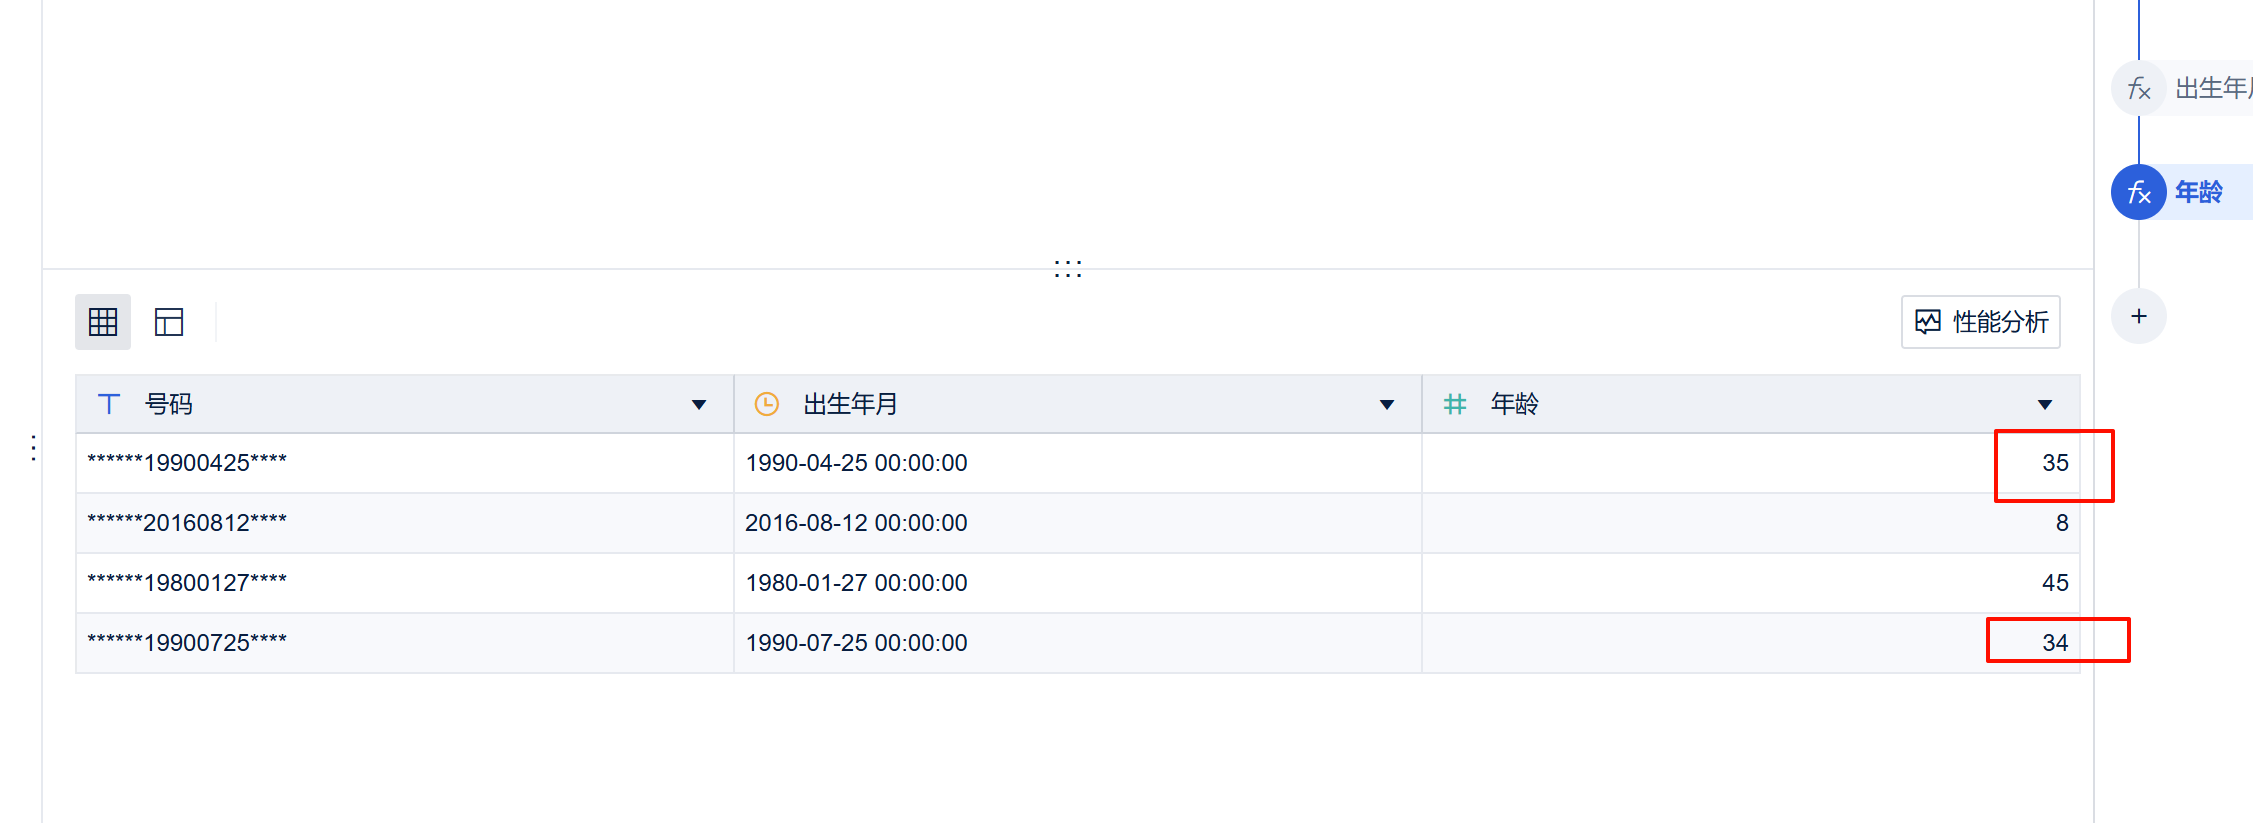This screenshot has width=2253, height=823.
Task: Click the 年龄 step label
Action: 2199,192
